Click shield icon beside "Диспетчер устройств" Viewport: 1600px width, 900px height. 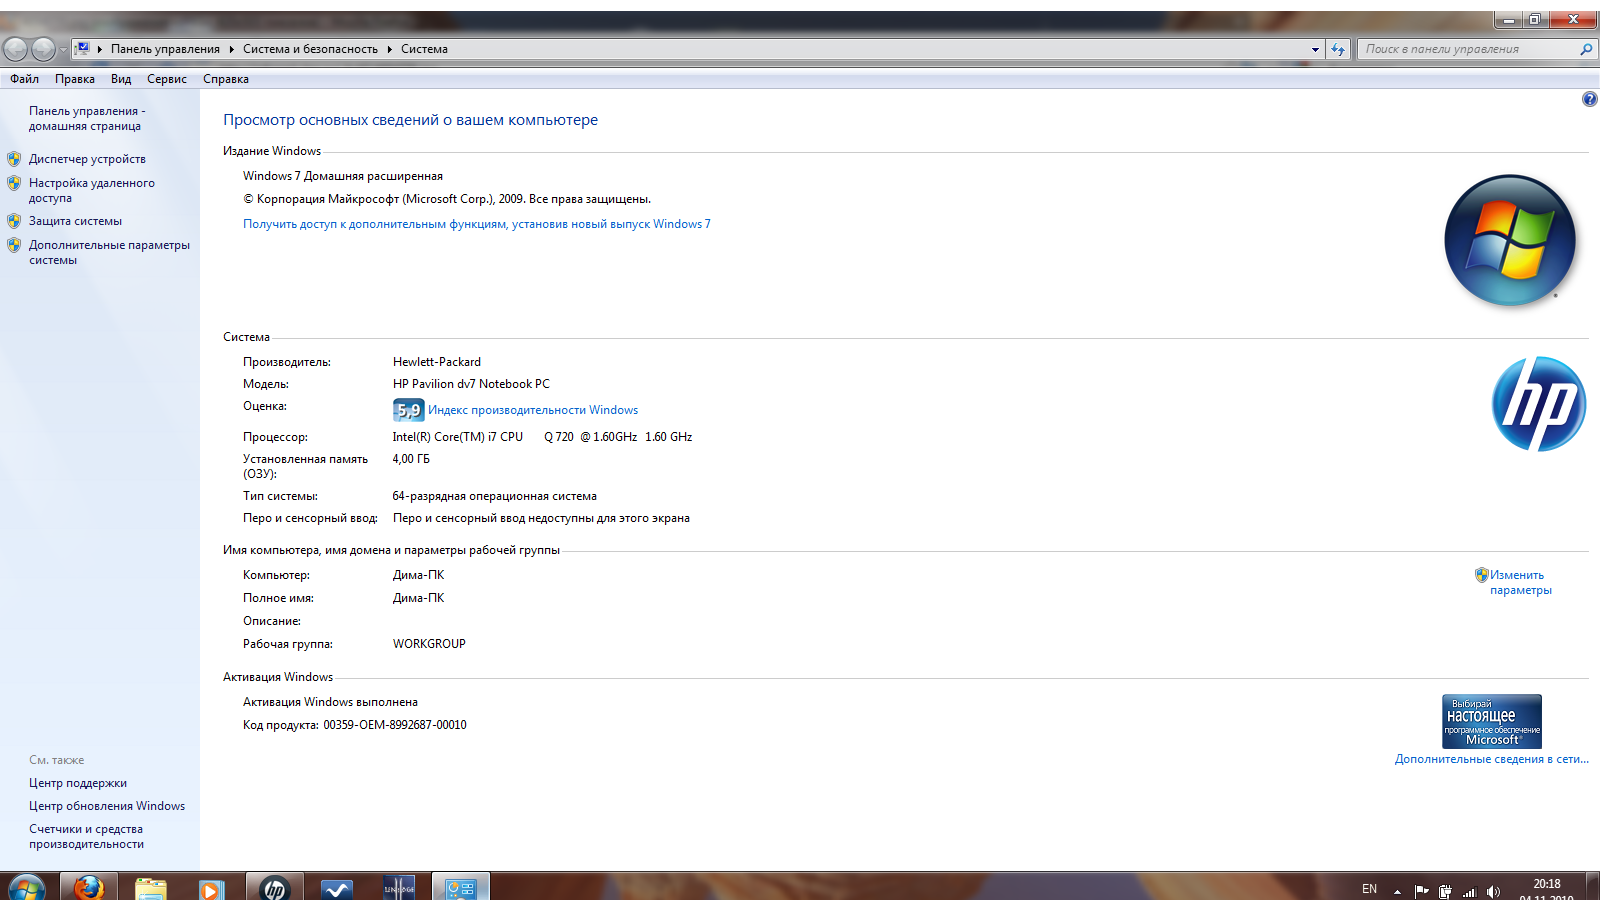click(14, 159)
